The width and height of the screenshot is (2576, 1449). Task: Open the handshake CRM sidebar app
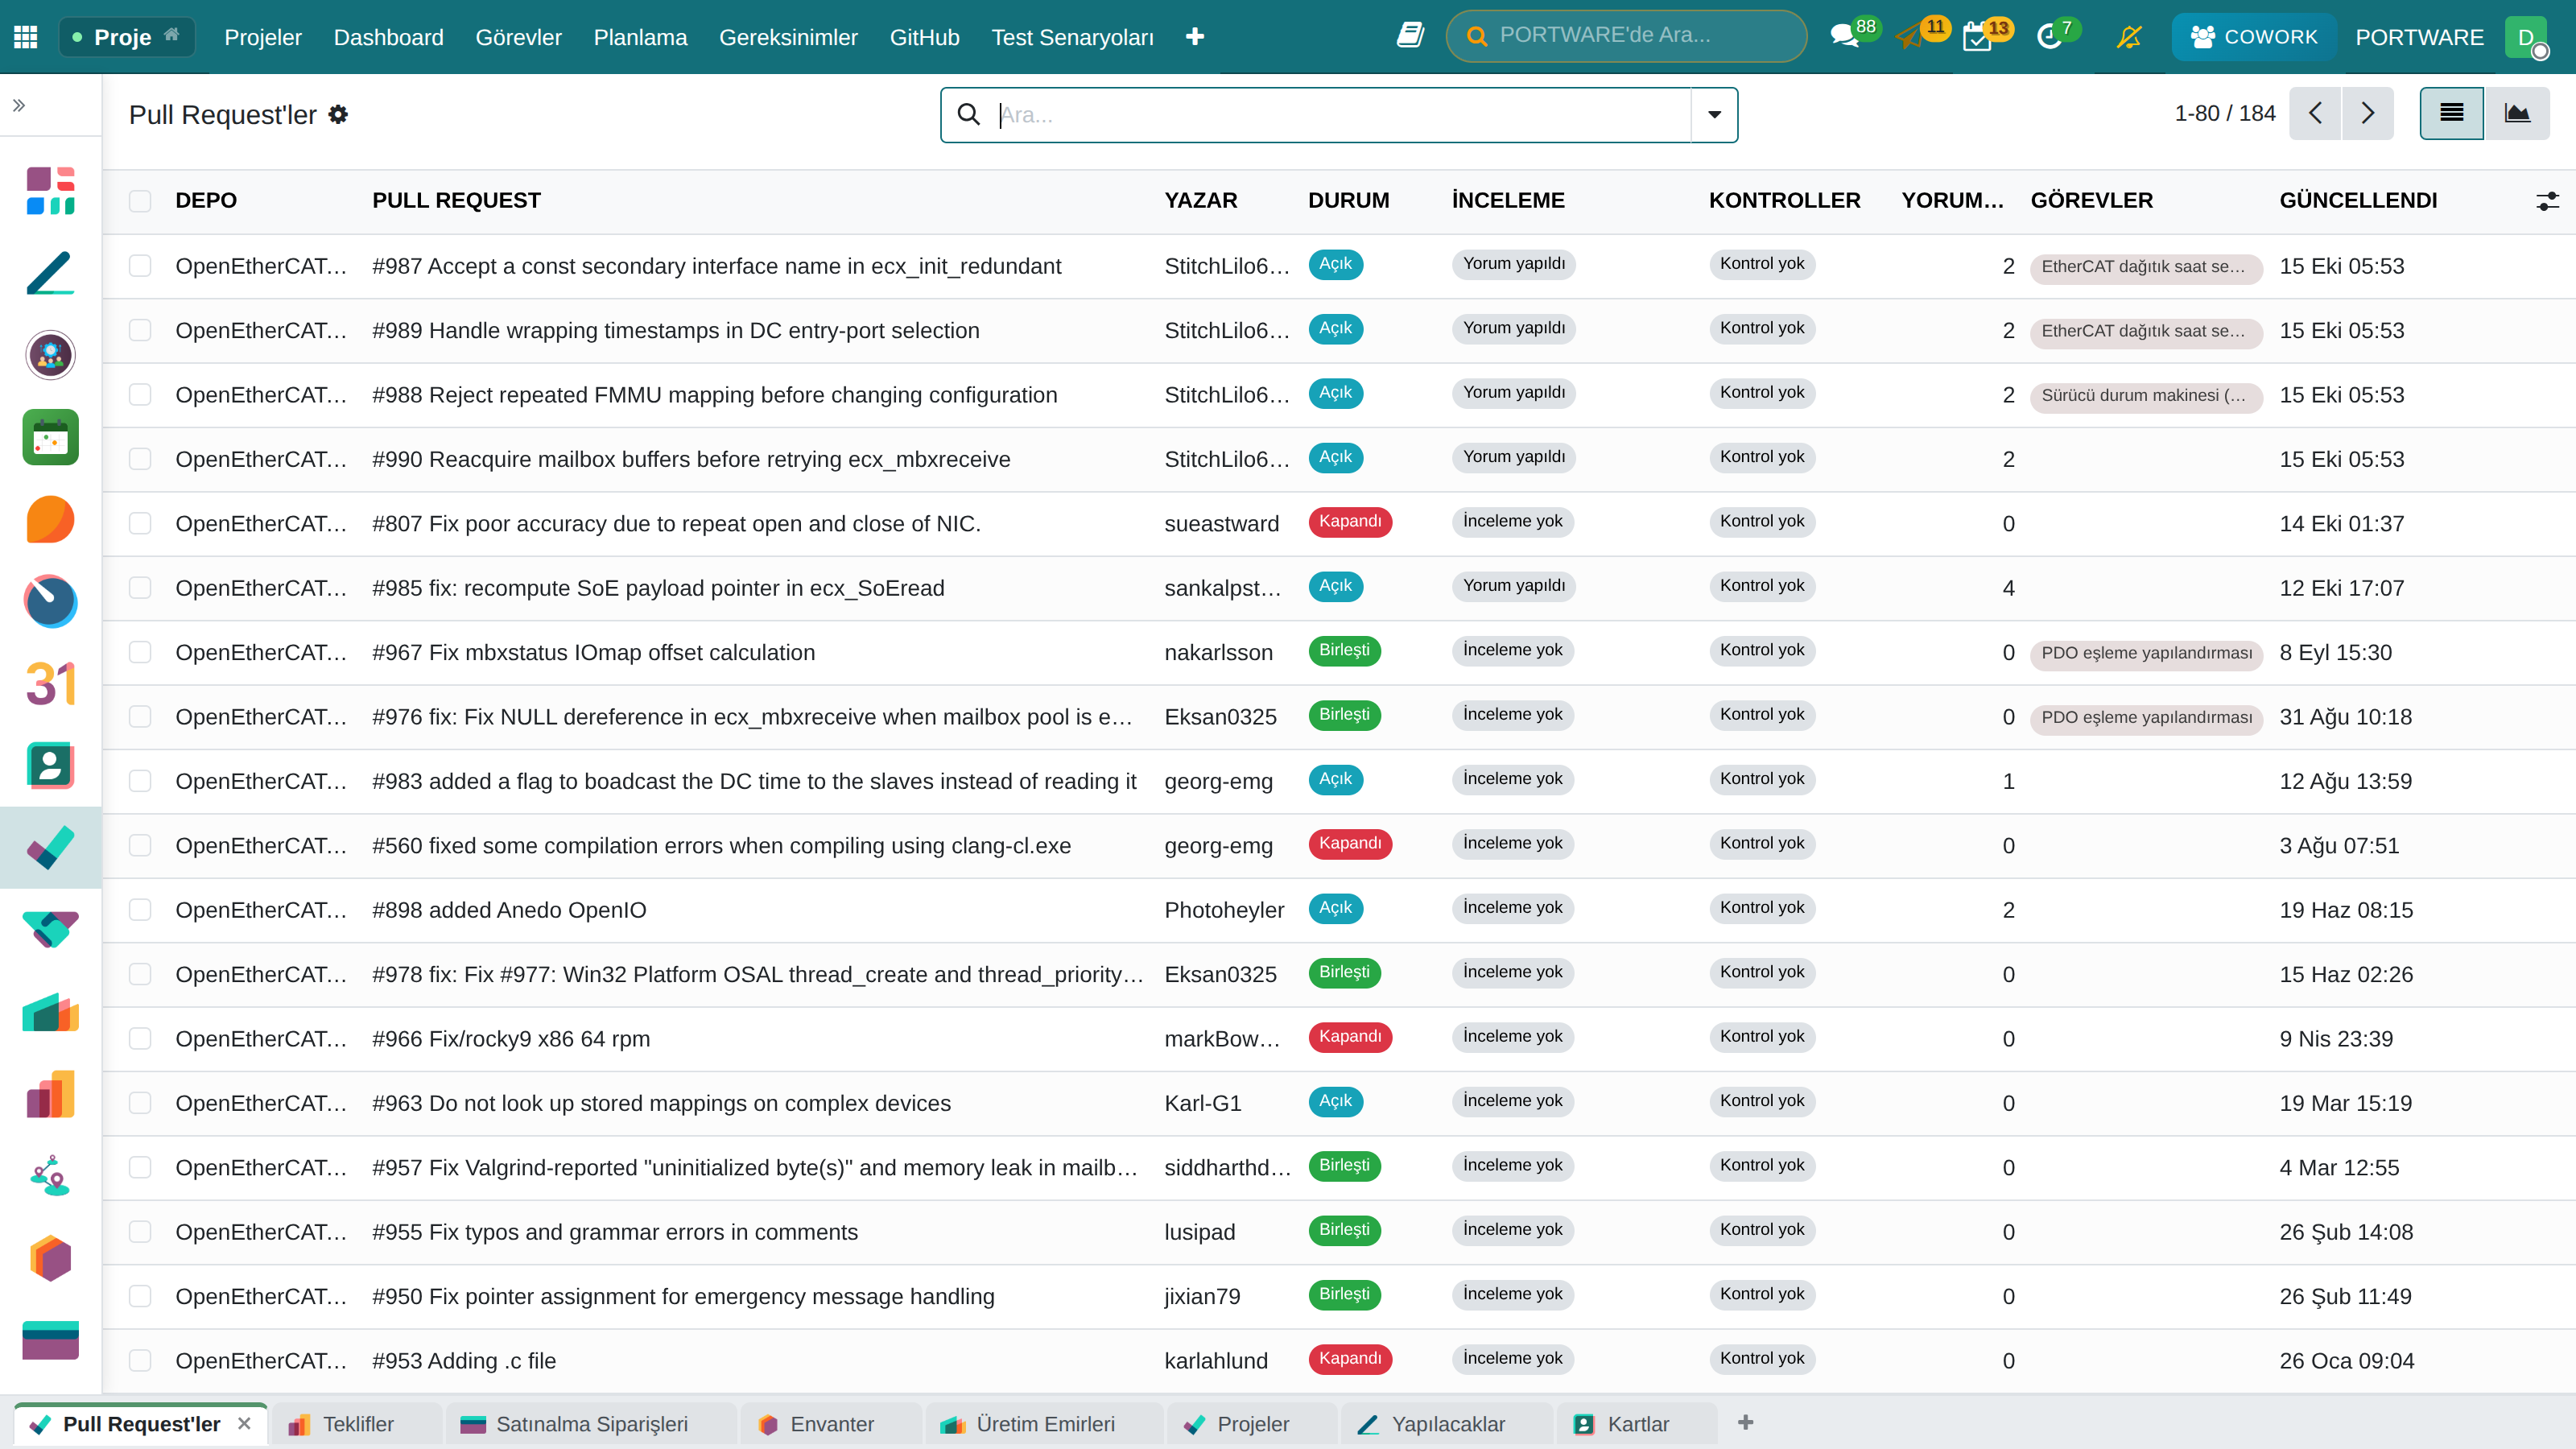pyautogui.click(x=50, y=930)
